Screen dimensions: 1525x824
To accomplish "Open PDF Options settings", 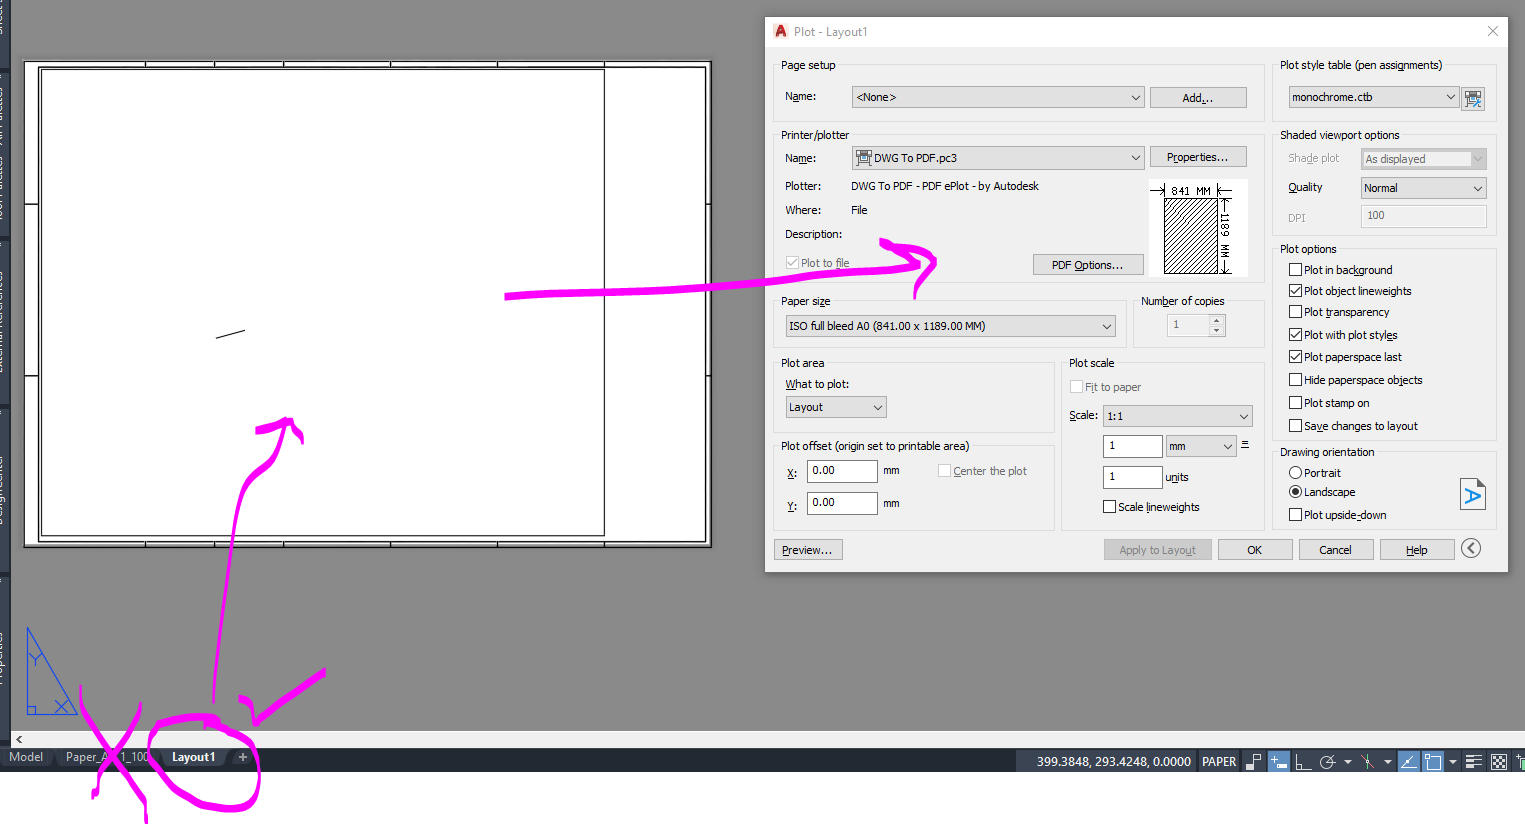I will point(1088,264).
